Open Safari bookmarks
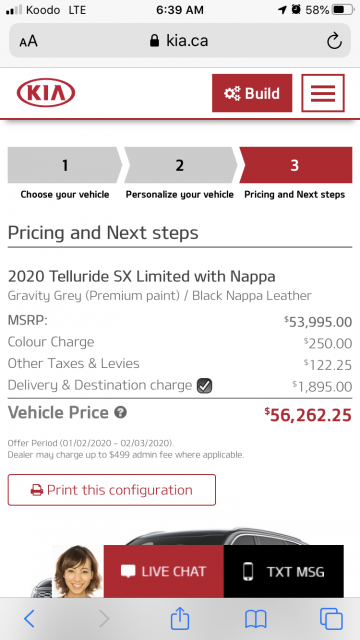The width and height of the screenshot is (360, 640). pyautogui.click(x=256, y=620)
